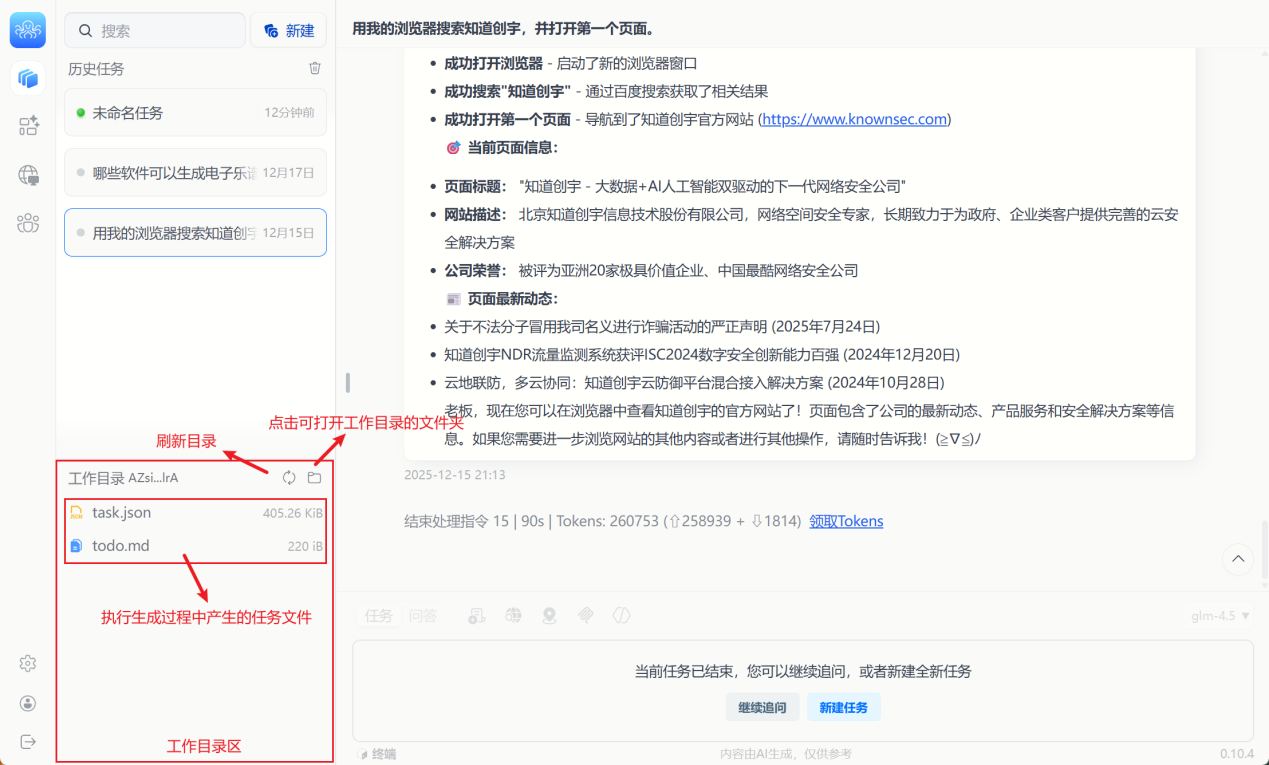Switch to 问答 mode toggle
This screenshot has height=765, width=1269.
click(x=422, y=616)
